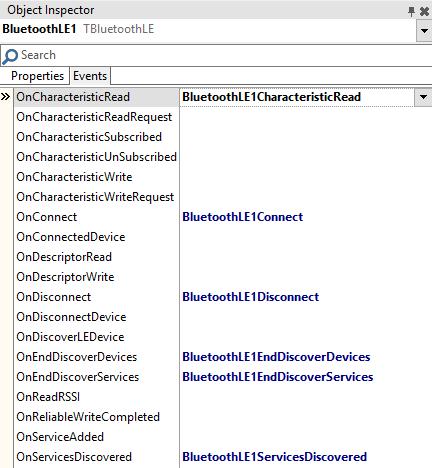
Task: Click the BluetoothLE1EndDiscoverDevices handler value
Action: tap(276, 357)
